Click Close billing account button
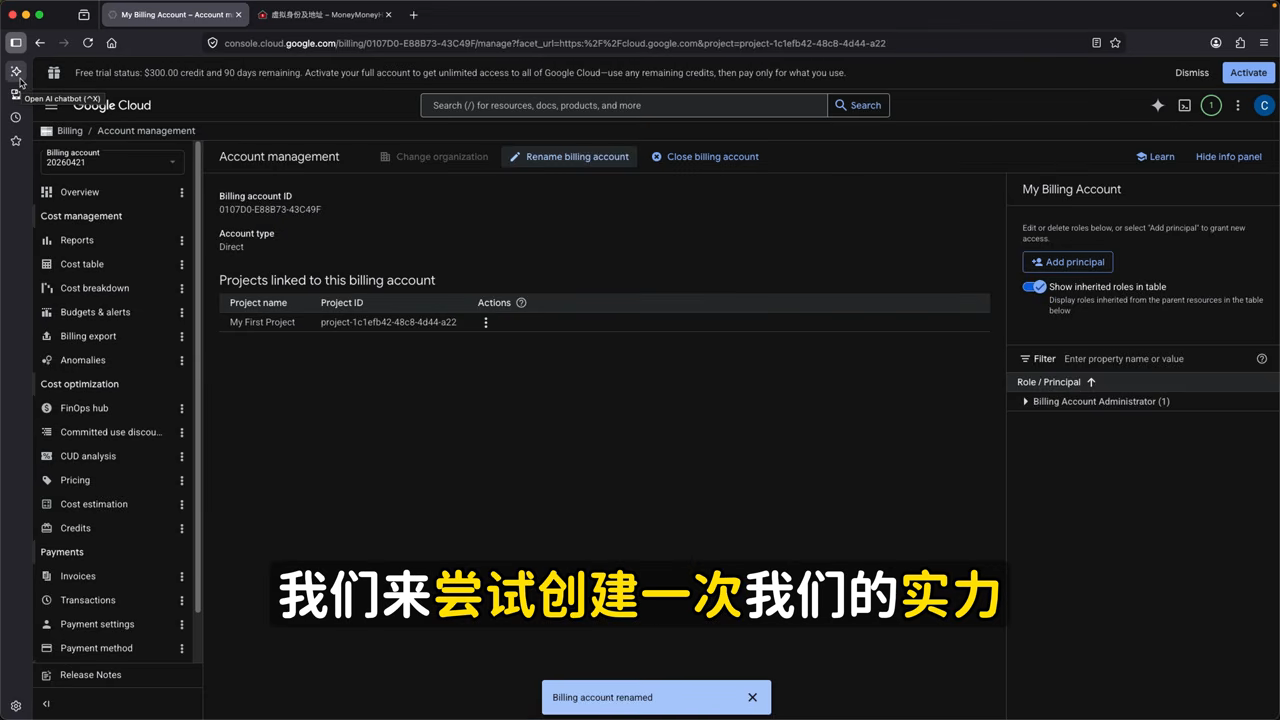 pyautogui.click(x=705, y=157)
